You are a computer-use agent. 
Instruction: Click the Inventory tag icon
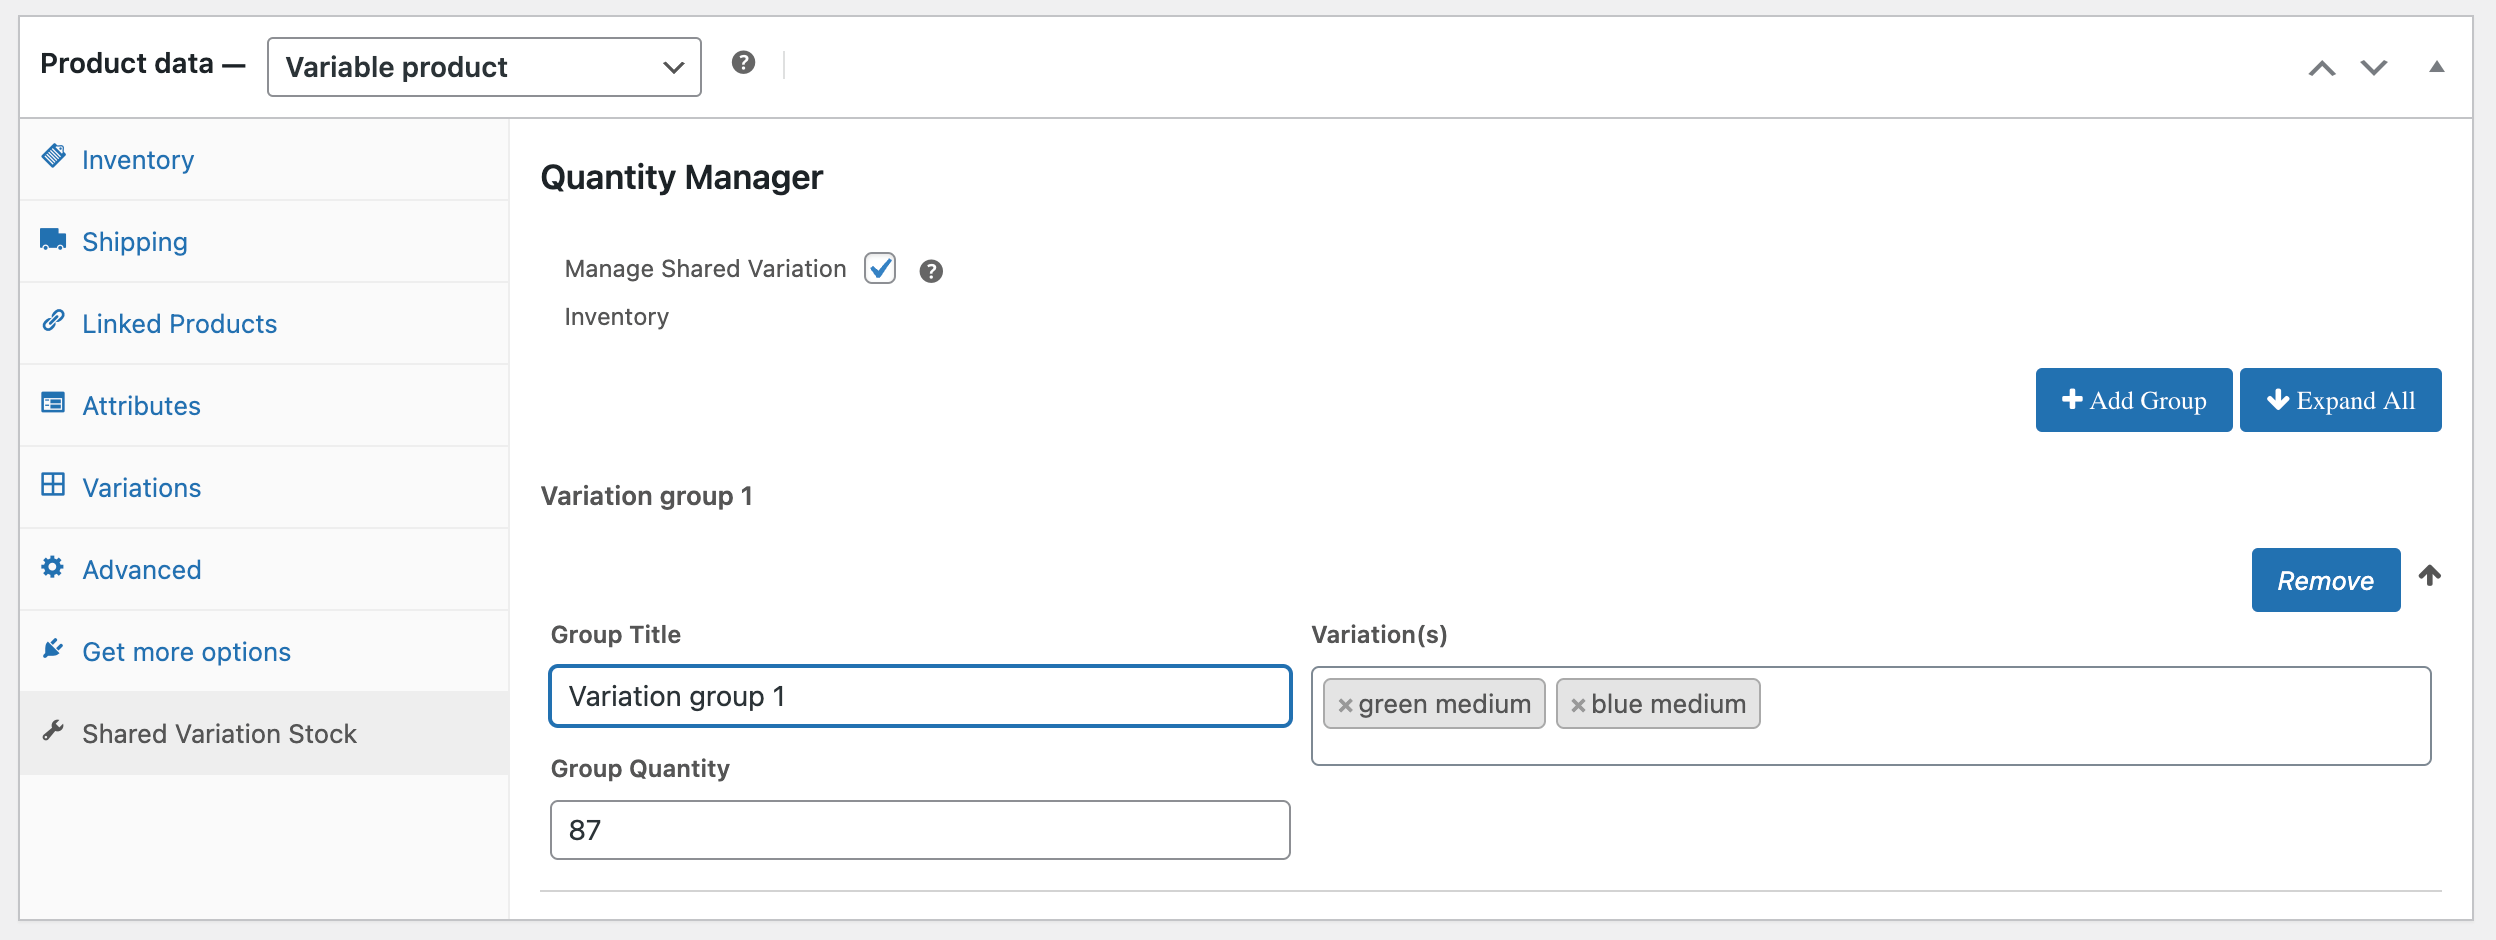coord(54,156)
